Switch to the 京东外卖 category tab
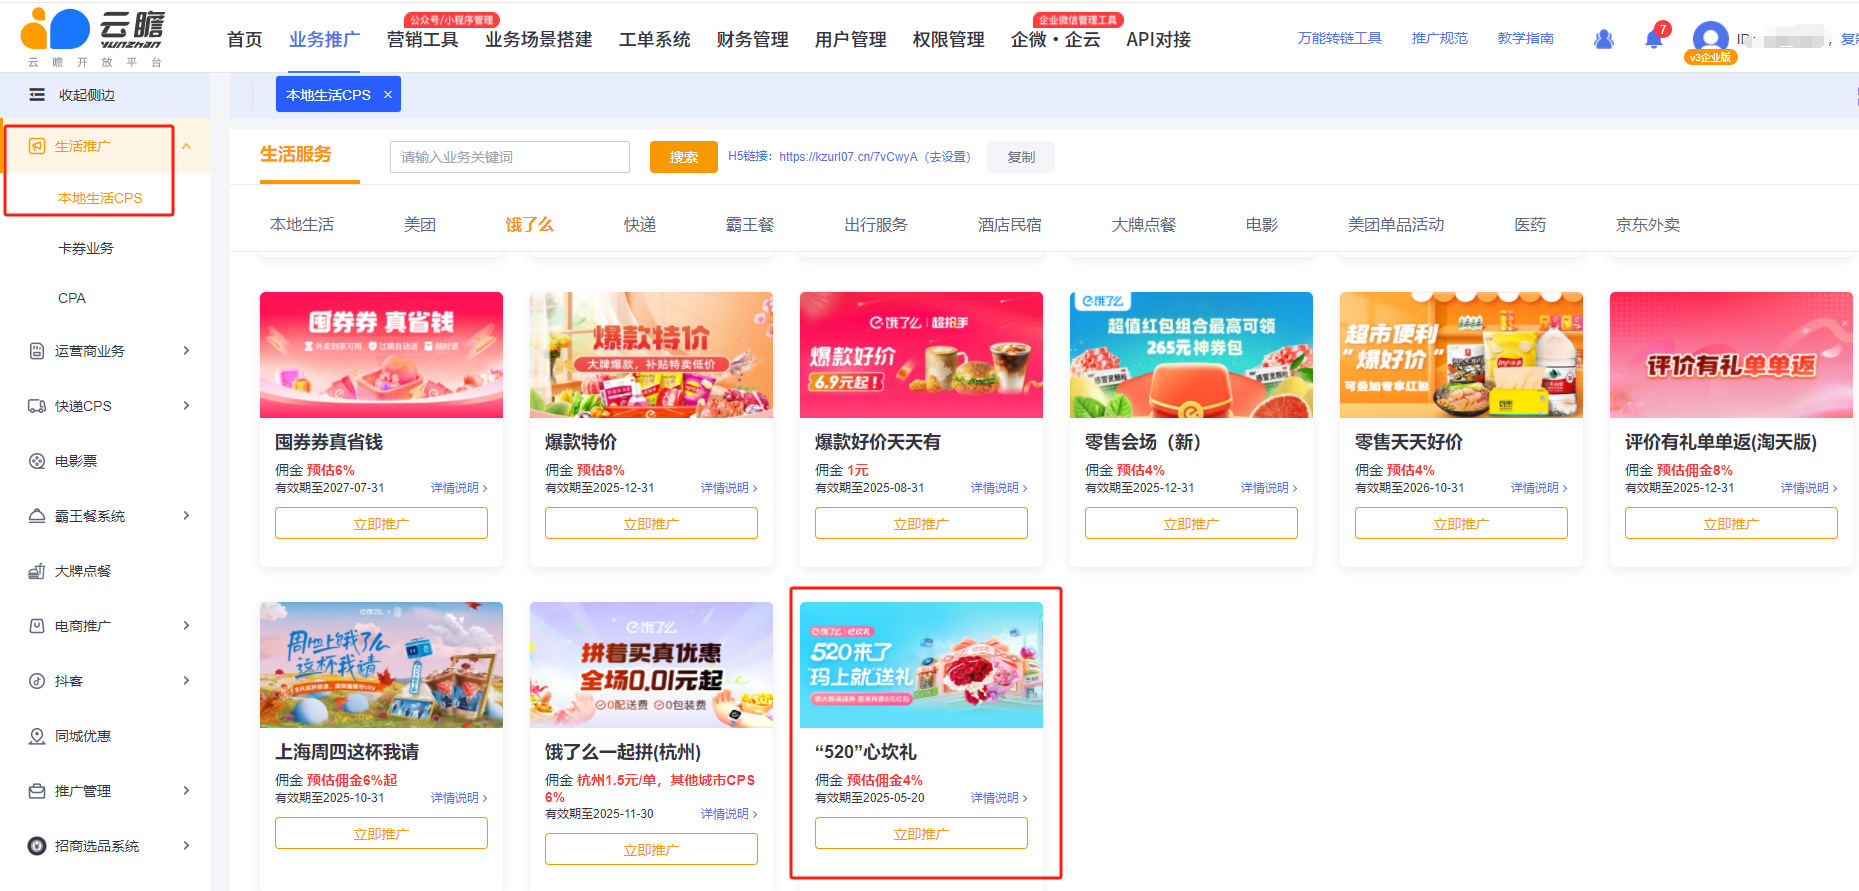1859x891 pixels. click(x=1648, y=225)
